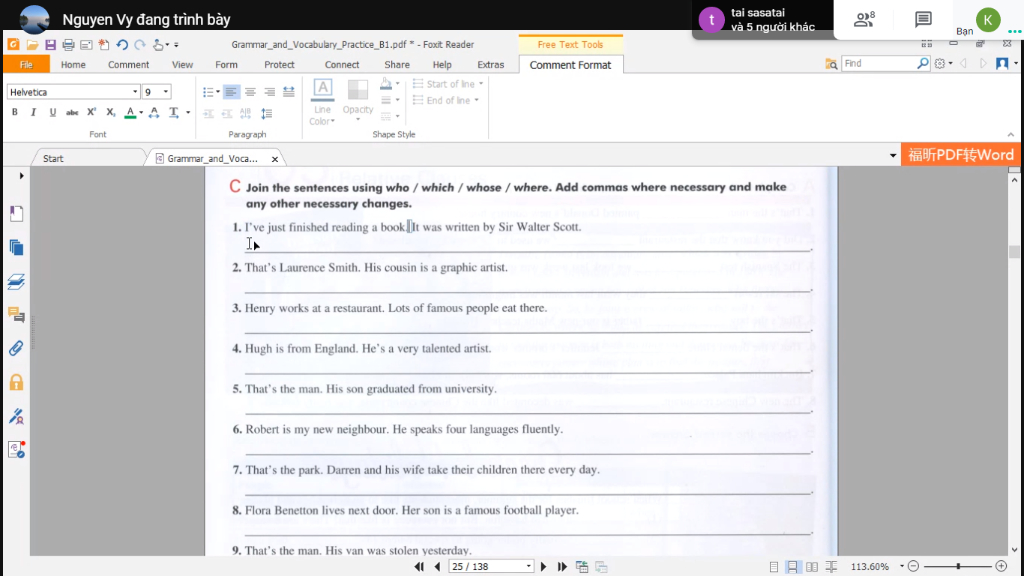The width and height of the screenshot is (1024, 576).
Task: Open the bookmarks panel in sidebar
Action: [x=16, y=214]
